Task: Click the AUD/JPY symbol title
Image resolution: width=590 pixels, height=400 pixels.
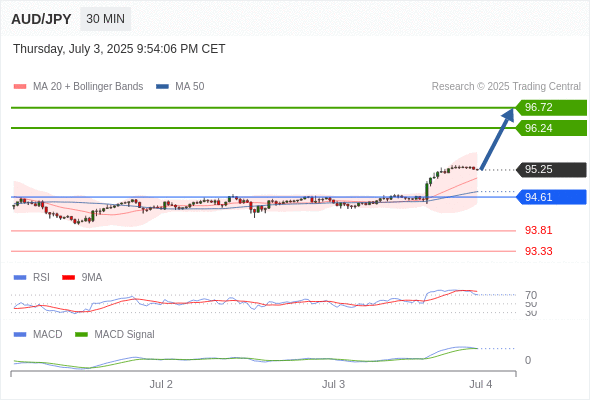Action: (41, 19)
